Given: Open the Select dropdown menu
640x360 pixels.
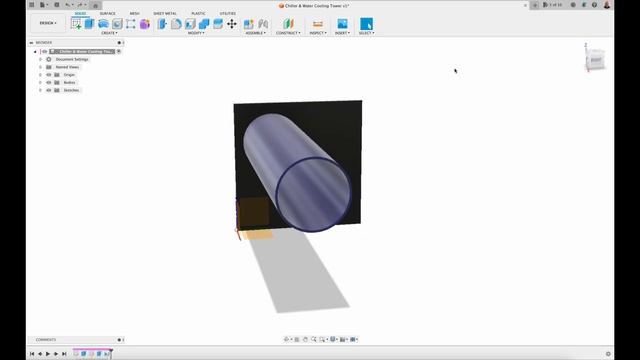Looking at the screenshot, I should coord(367,33).
